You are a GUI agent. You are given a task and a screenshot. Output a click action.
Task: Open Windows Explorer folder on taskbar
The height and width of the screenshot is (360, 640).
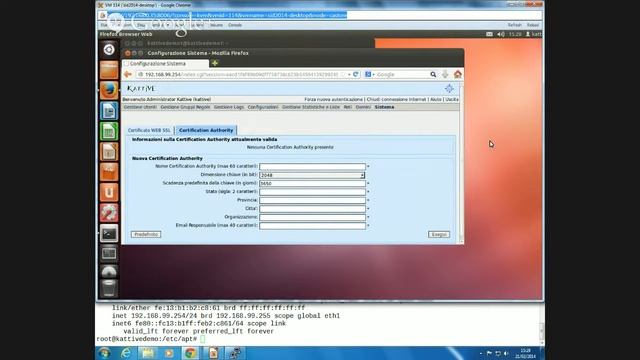coord(147,353)
